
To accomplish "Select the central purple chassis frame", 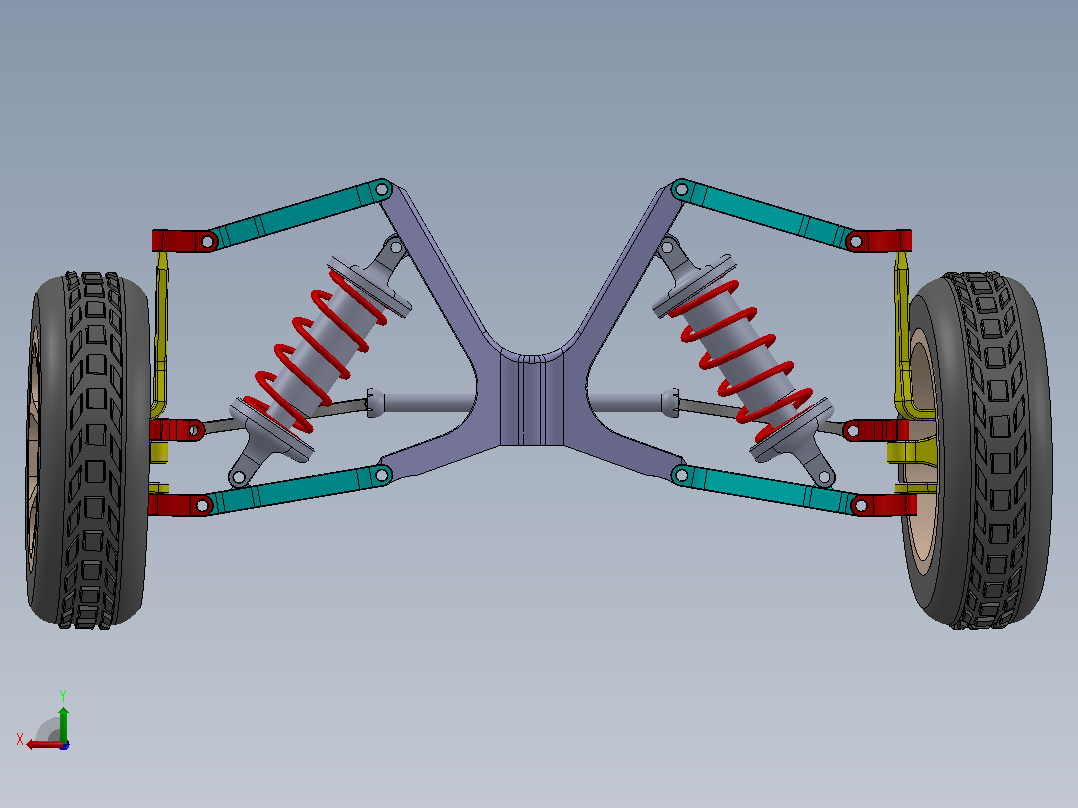I will click(531, 402).
